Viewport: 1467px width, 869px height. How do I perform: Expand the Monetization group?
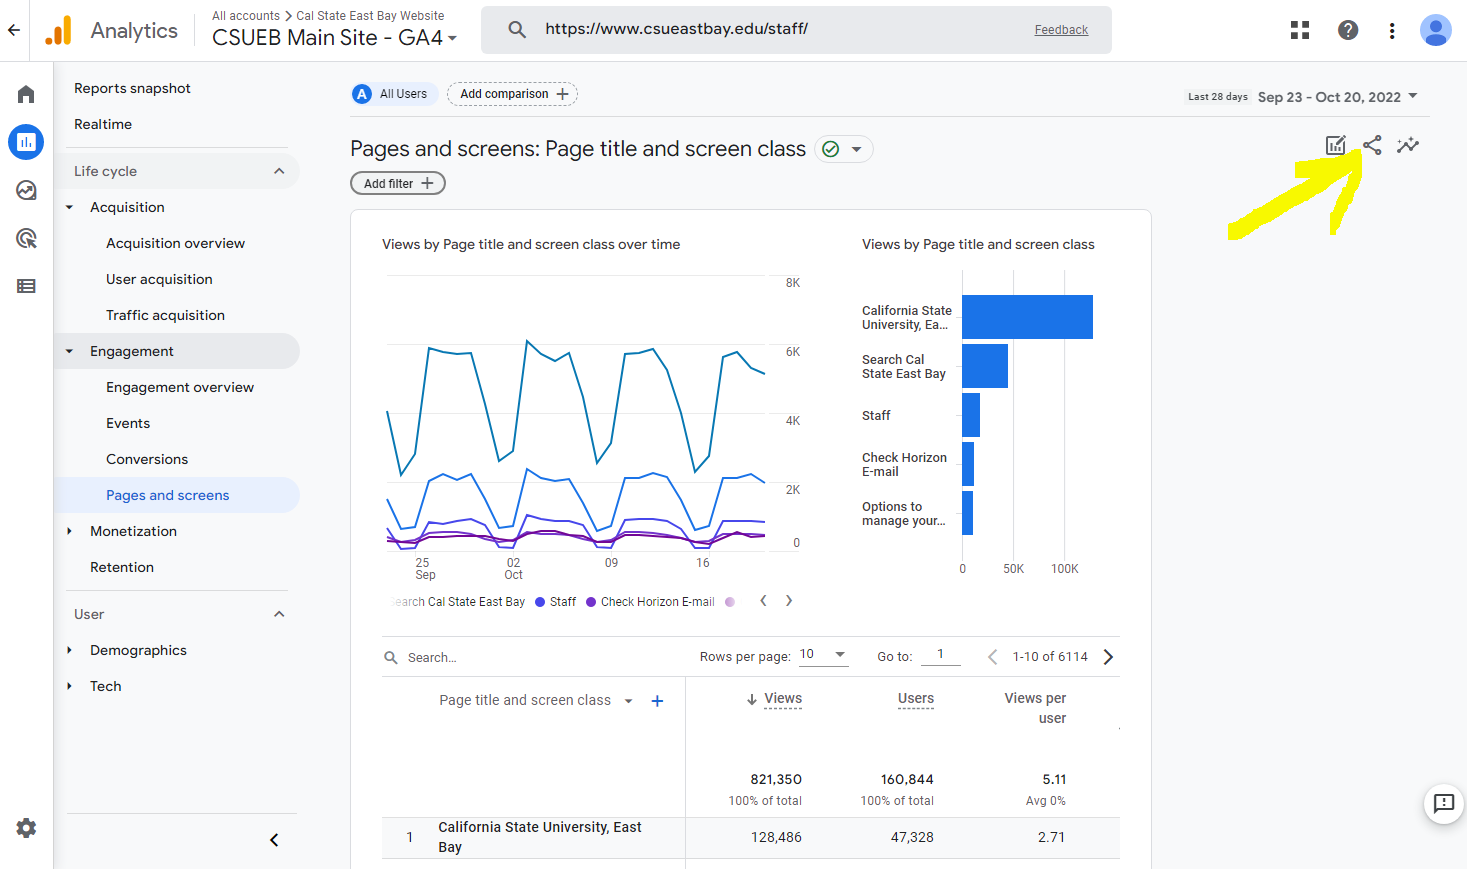[69, 531]
